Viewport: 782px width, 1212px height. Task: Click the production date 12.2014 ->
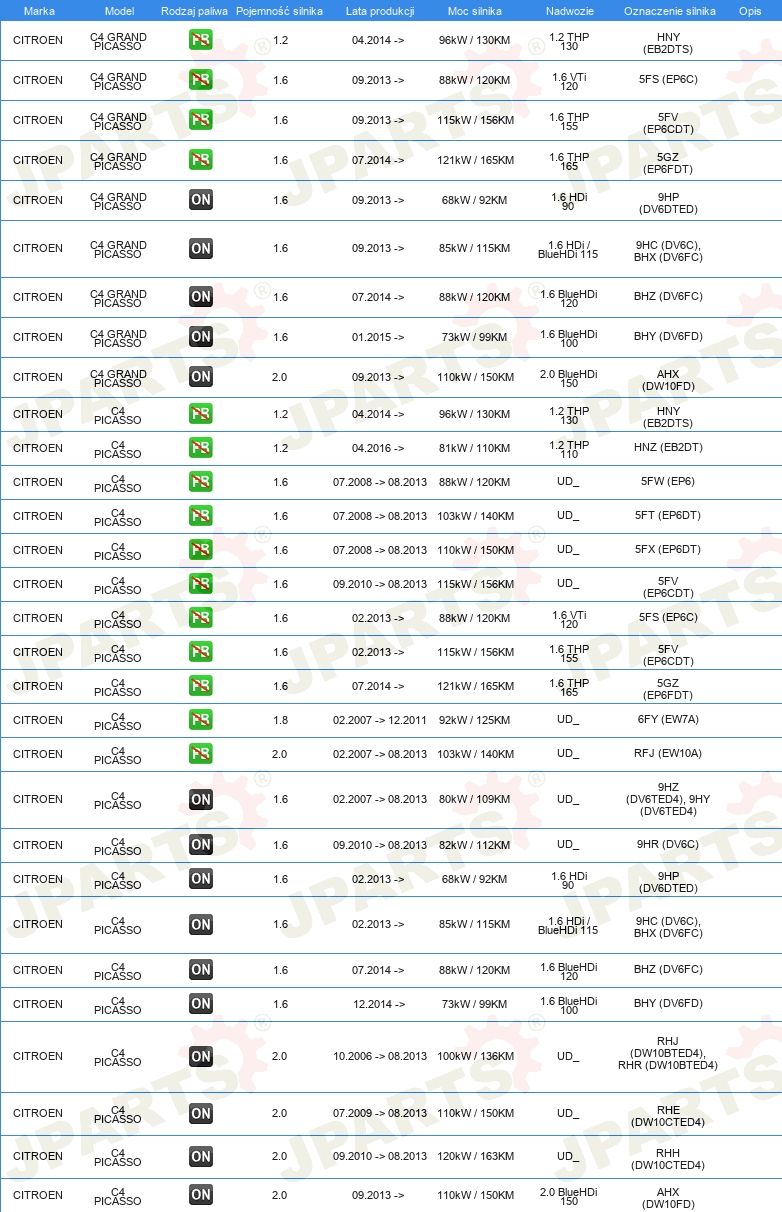click(378, 1004)
